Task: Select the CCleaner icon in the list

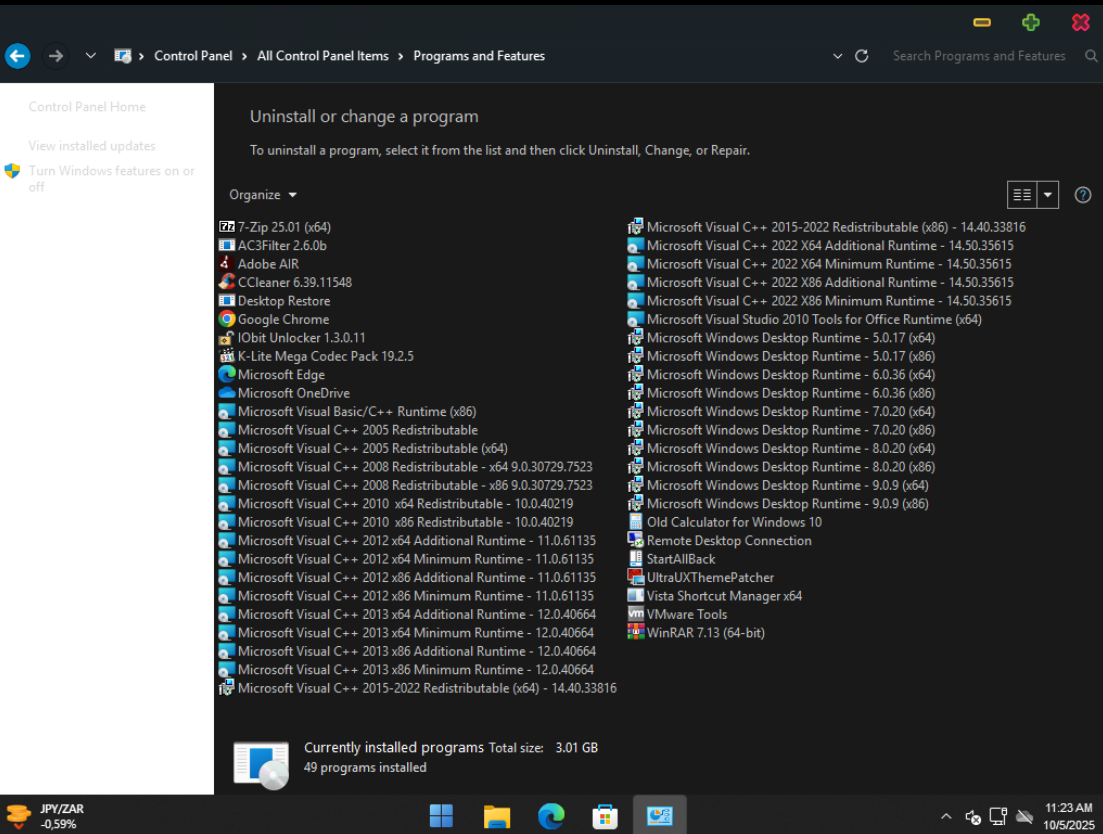Action: [x=227, y=282]
